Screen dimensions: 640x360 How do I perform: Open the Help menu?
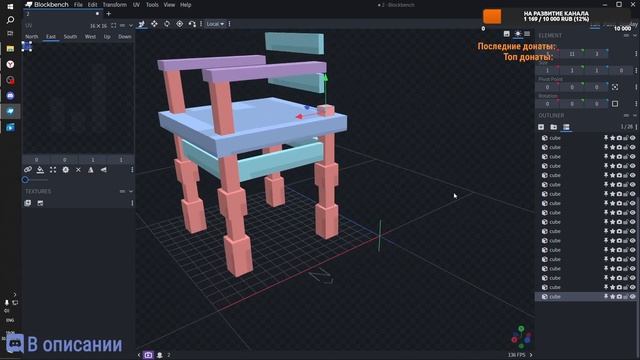click(186, 5)
